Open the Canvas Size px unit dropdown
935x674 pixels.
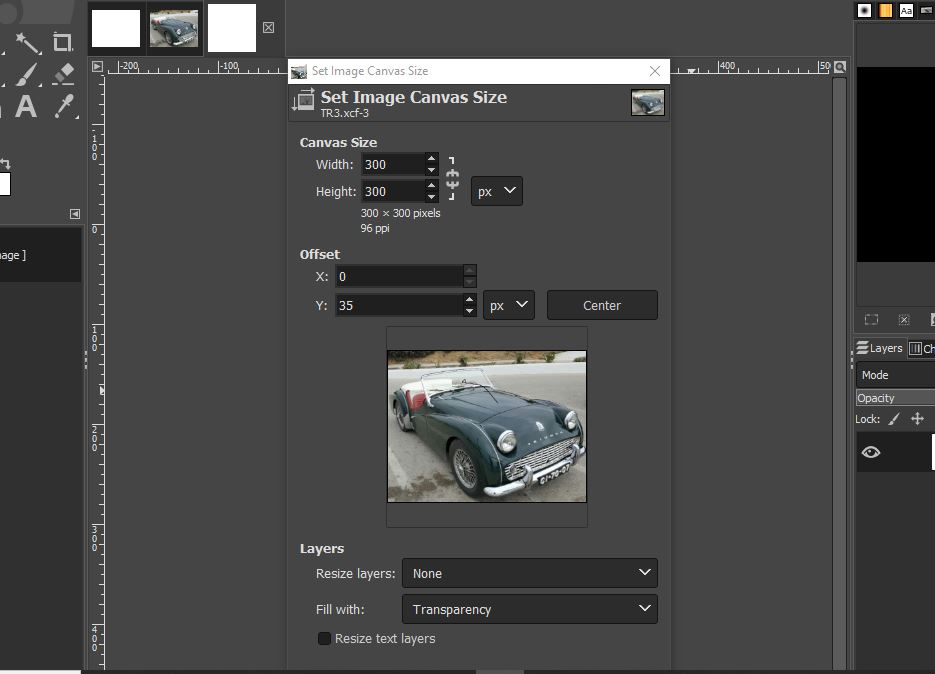click(x=497, y=191)
